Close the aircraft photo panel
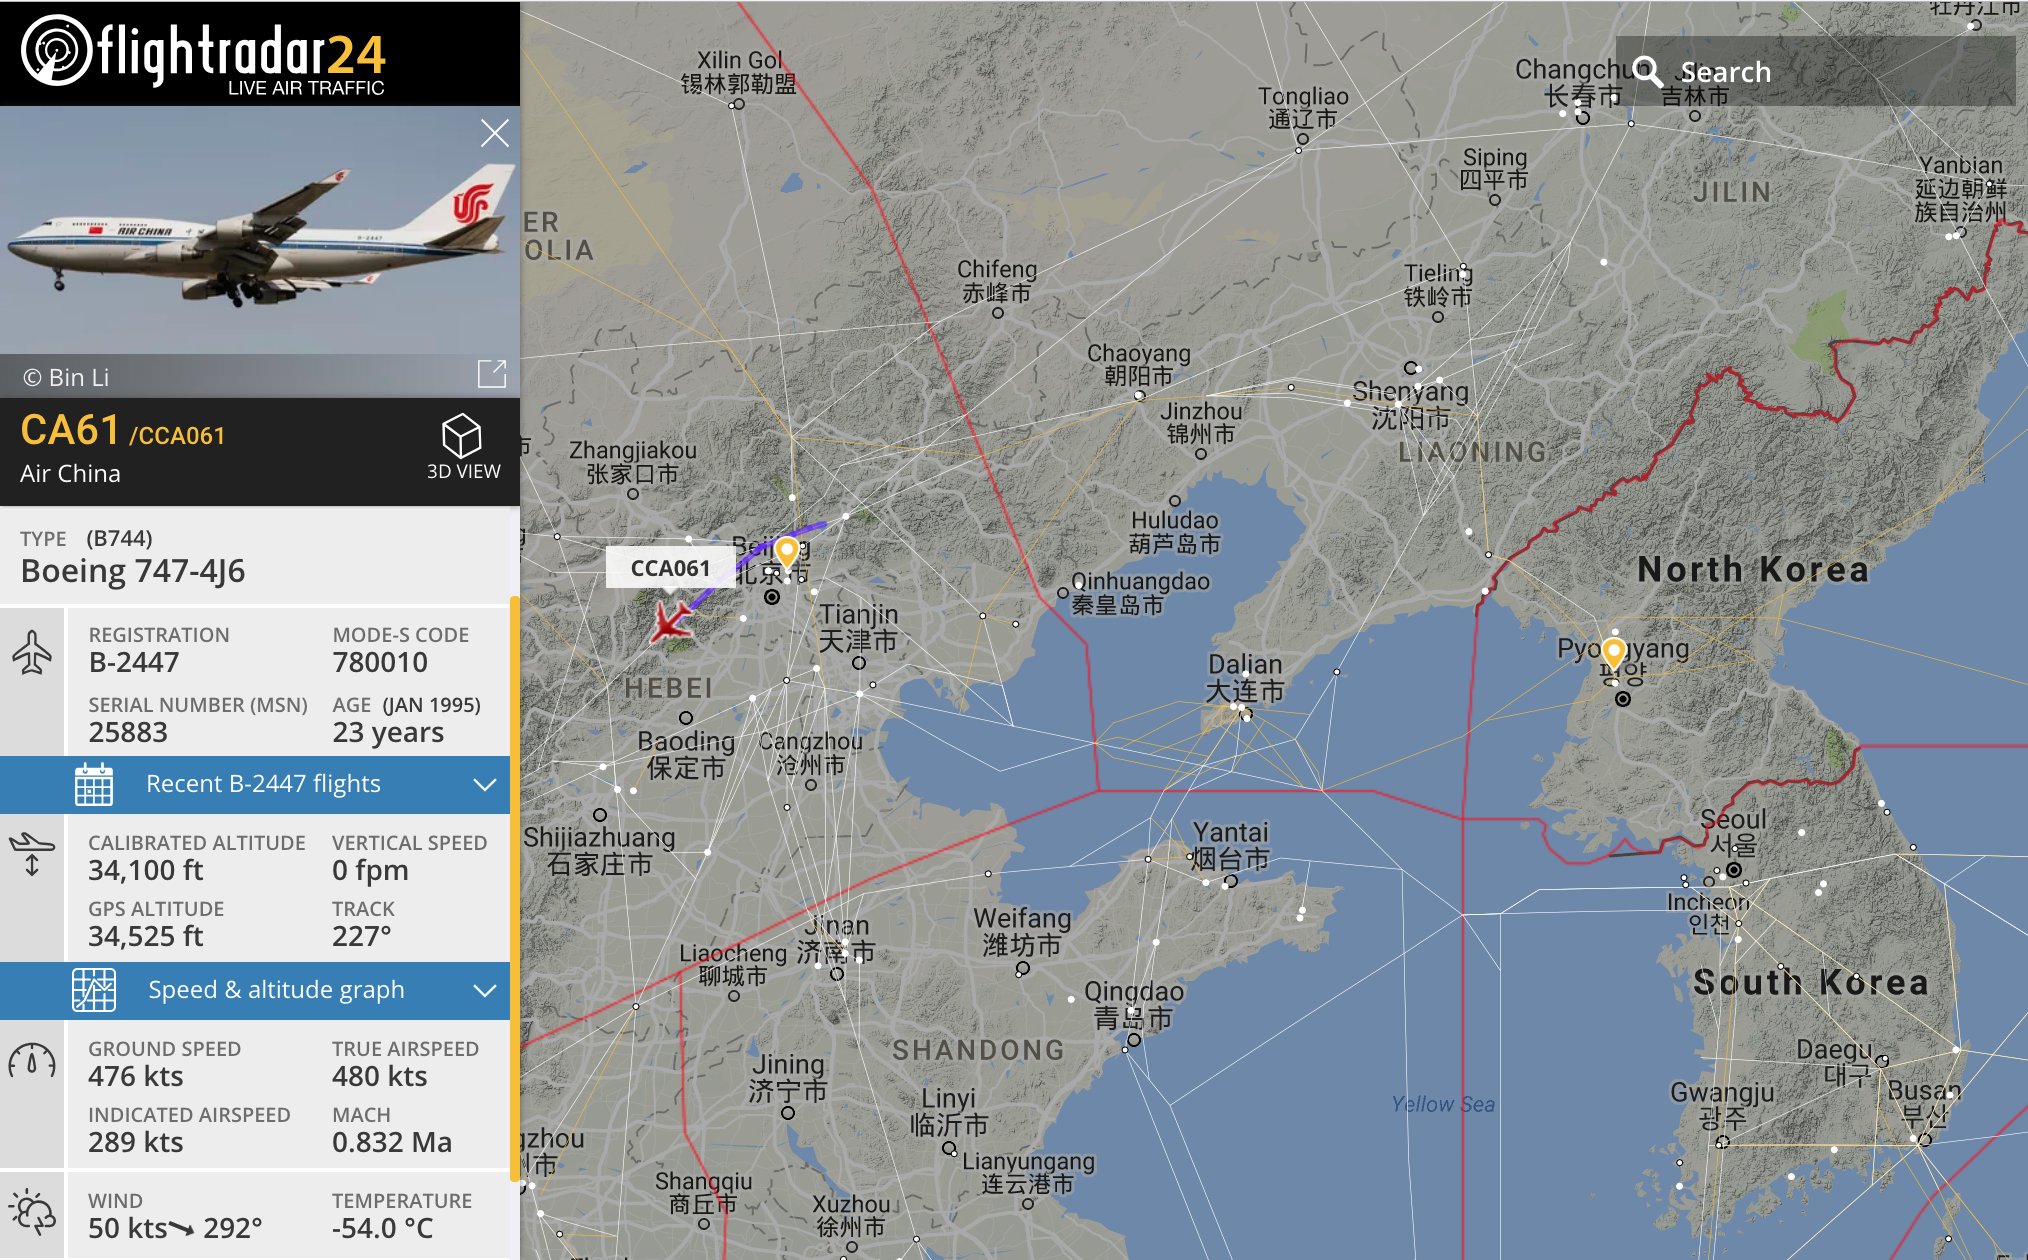The width and height of the screenshot is (2028, 1260). [x=494, y=133]
